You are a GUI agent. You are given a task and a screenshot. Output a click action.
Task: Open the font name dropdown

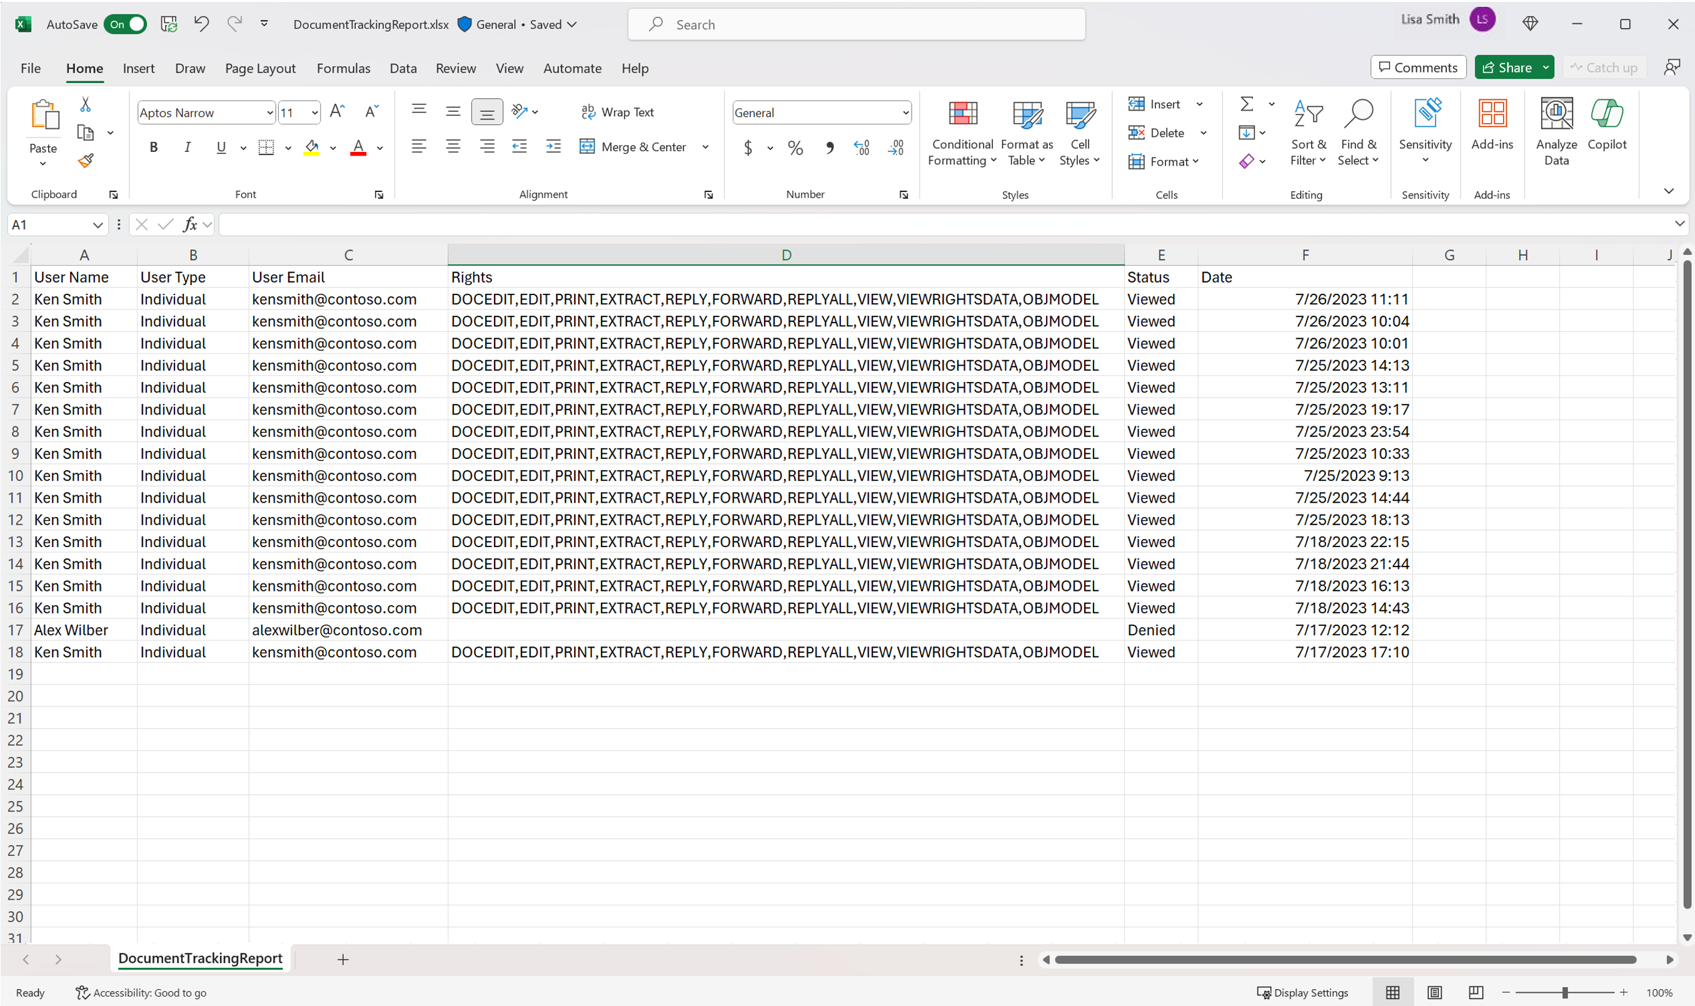269,113
